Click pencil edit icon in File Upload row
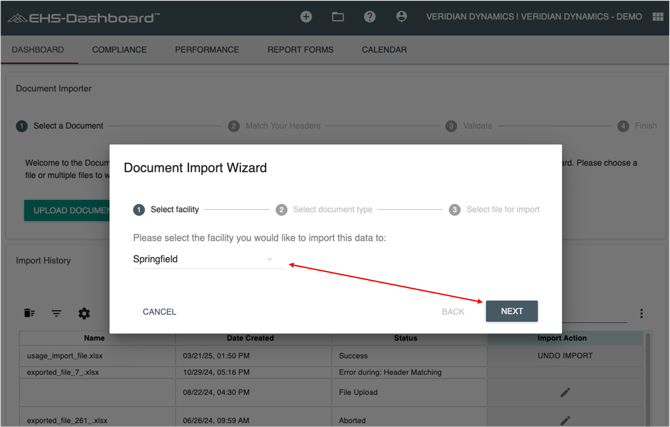Screen dimensions: 670x427 (x=565, y=392)
